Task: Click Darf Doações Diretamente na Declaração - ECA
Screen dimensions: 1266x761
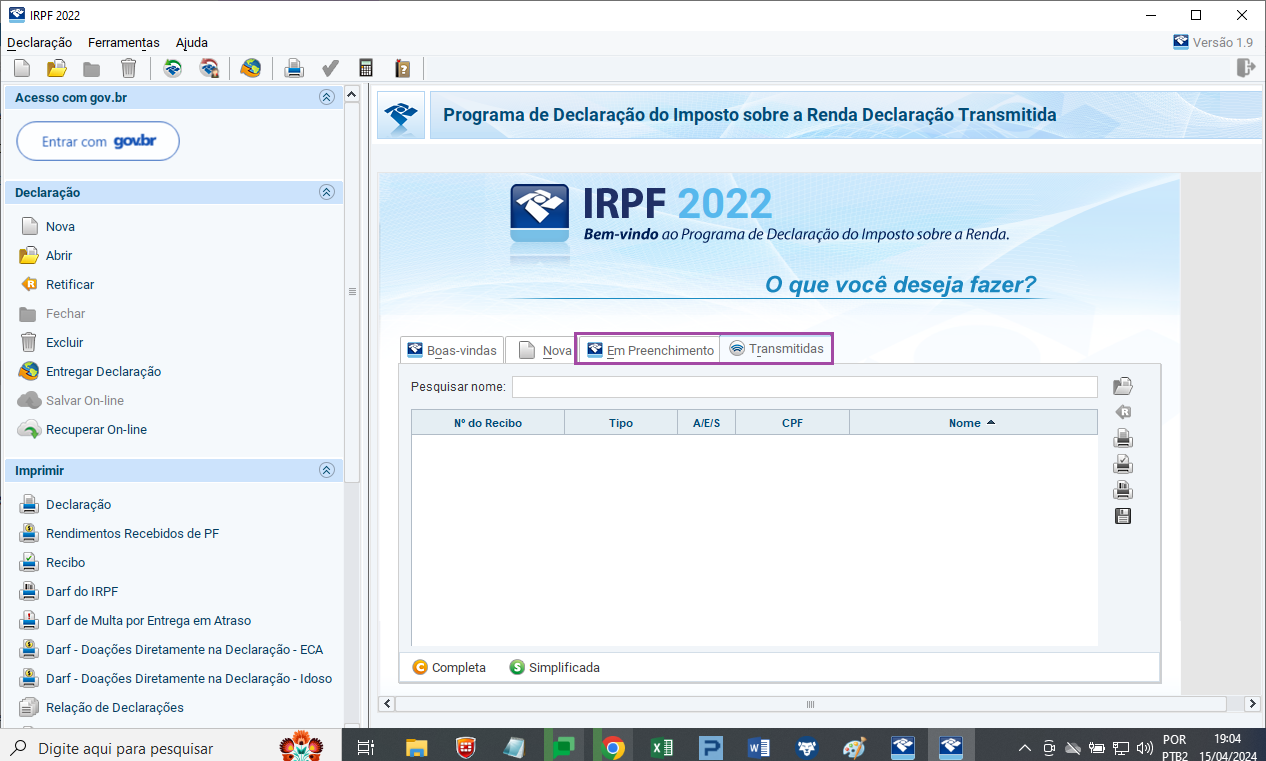Action: click(x=184, y=650)
